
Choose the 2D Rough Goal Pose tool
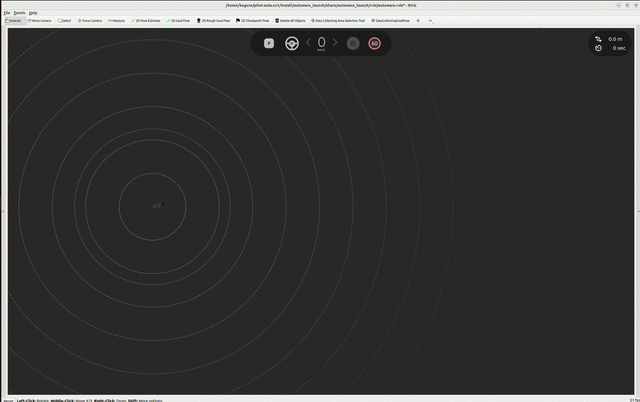213,20
